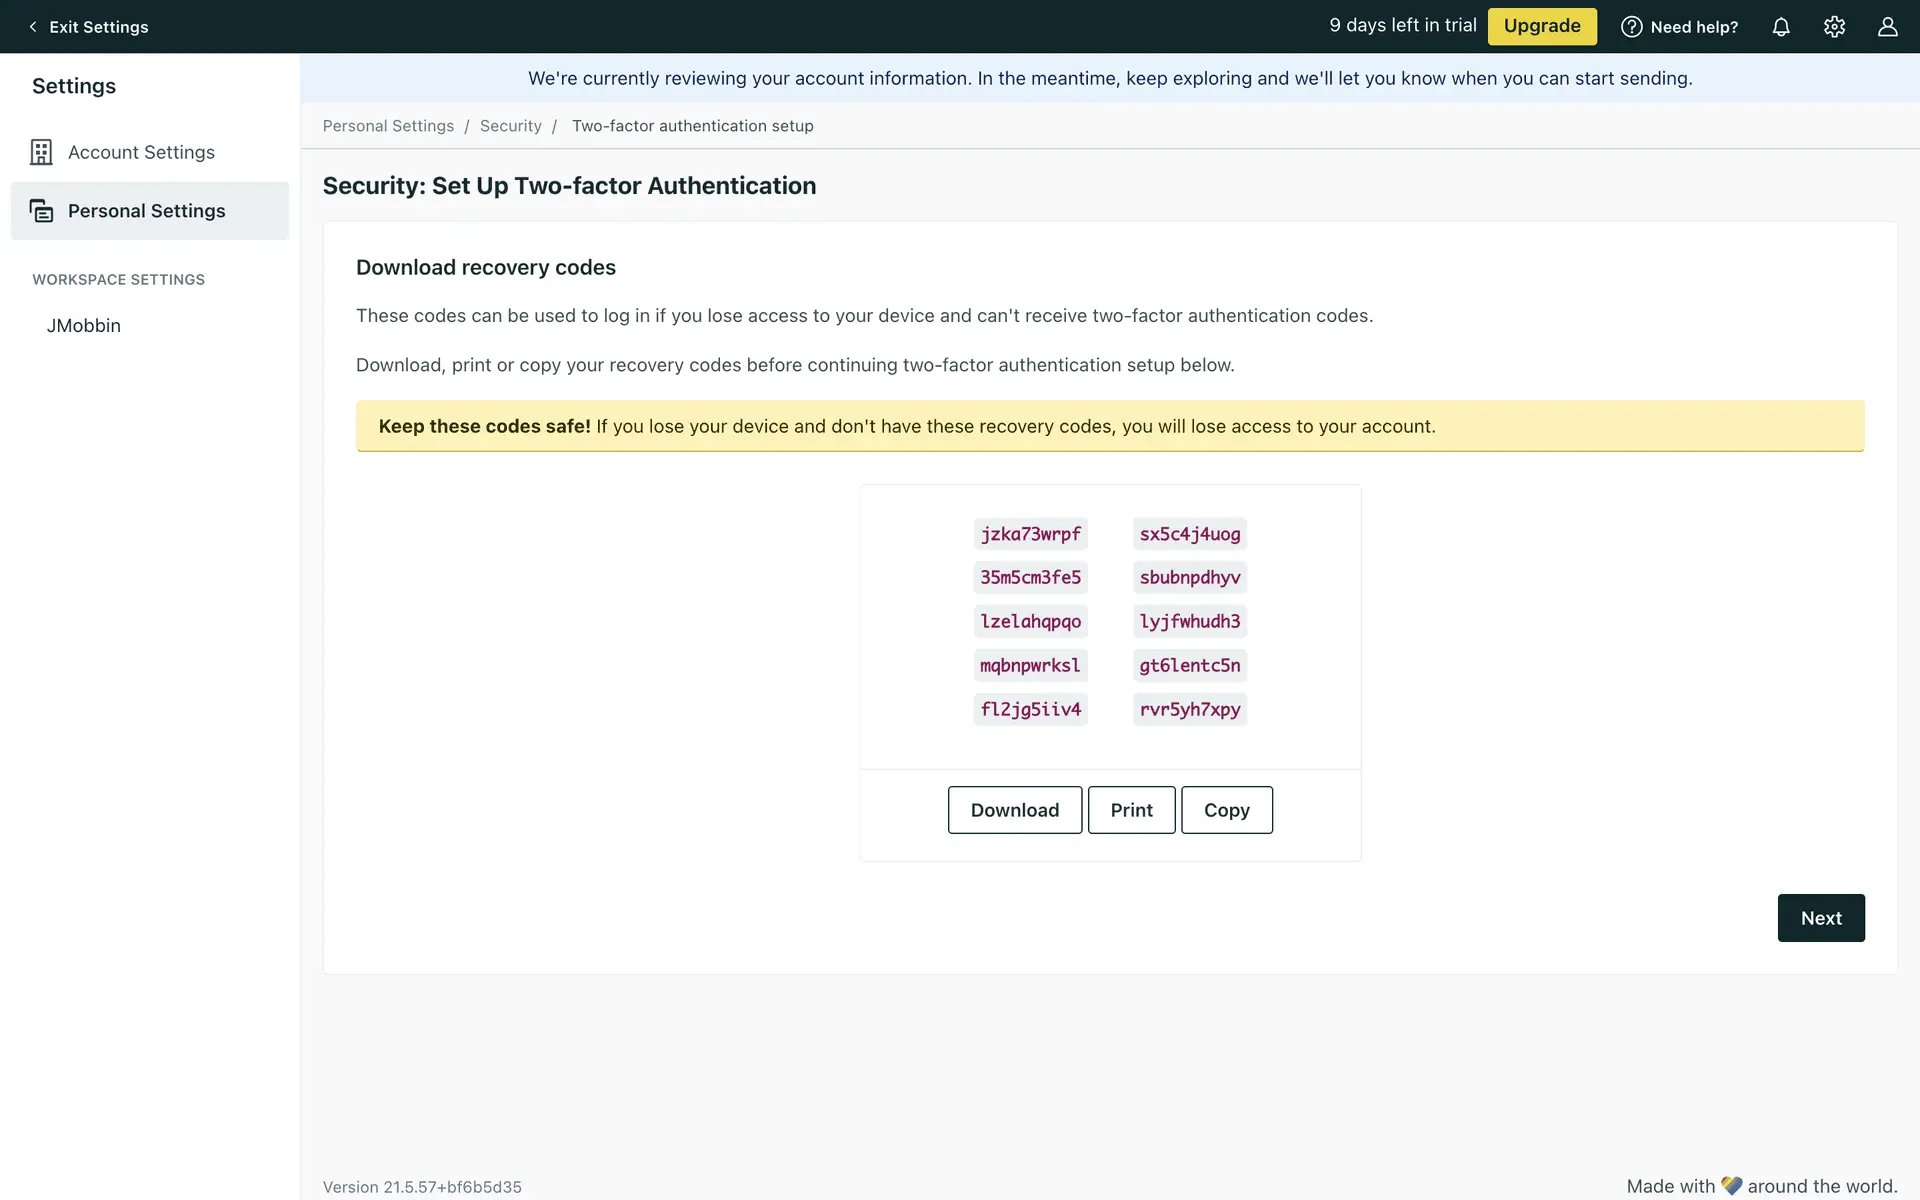Click the Need help question mark icon
Viewport: 1920px width, 1200px height.
coord(1631,27)
